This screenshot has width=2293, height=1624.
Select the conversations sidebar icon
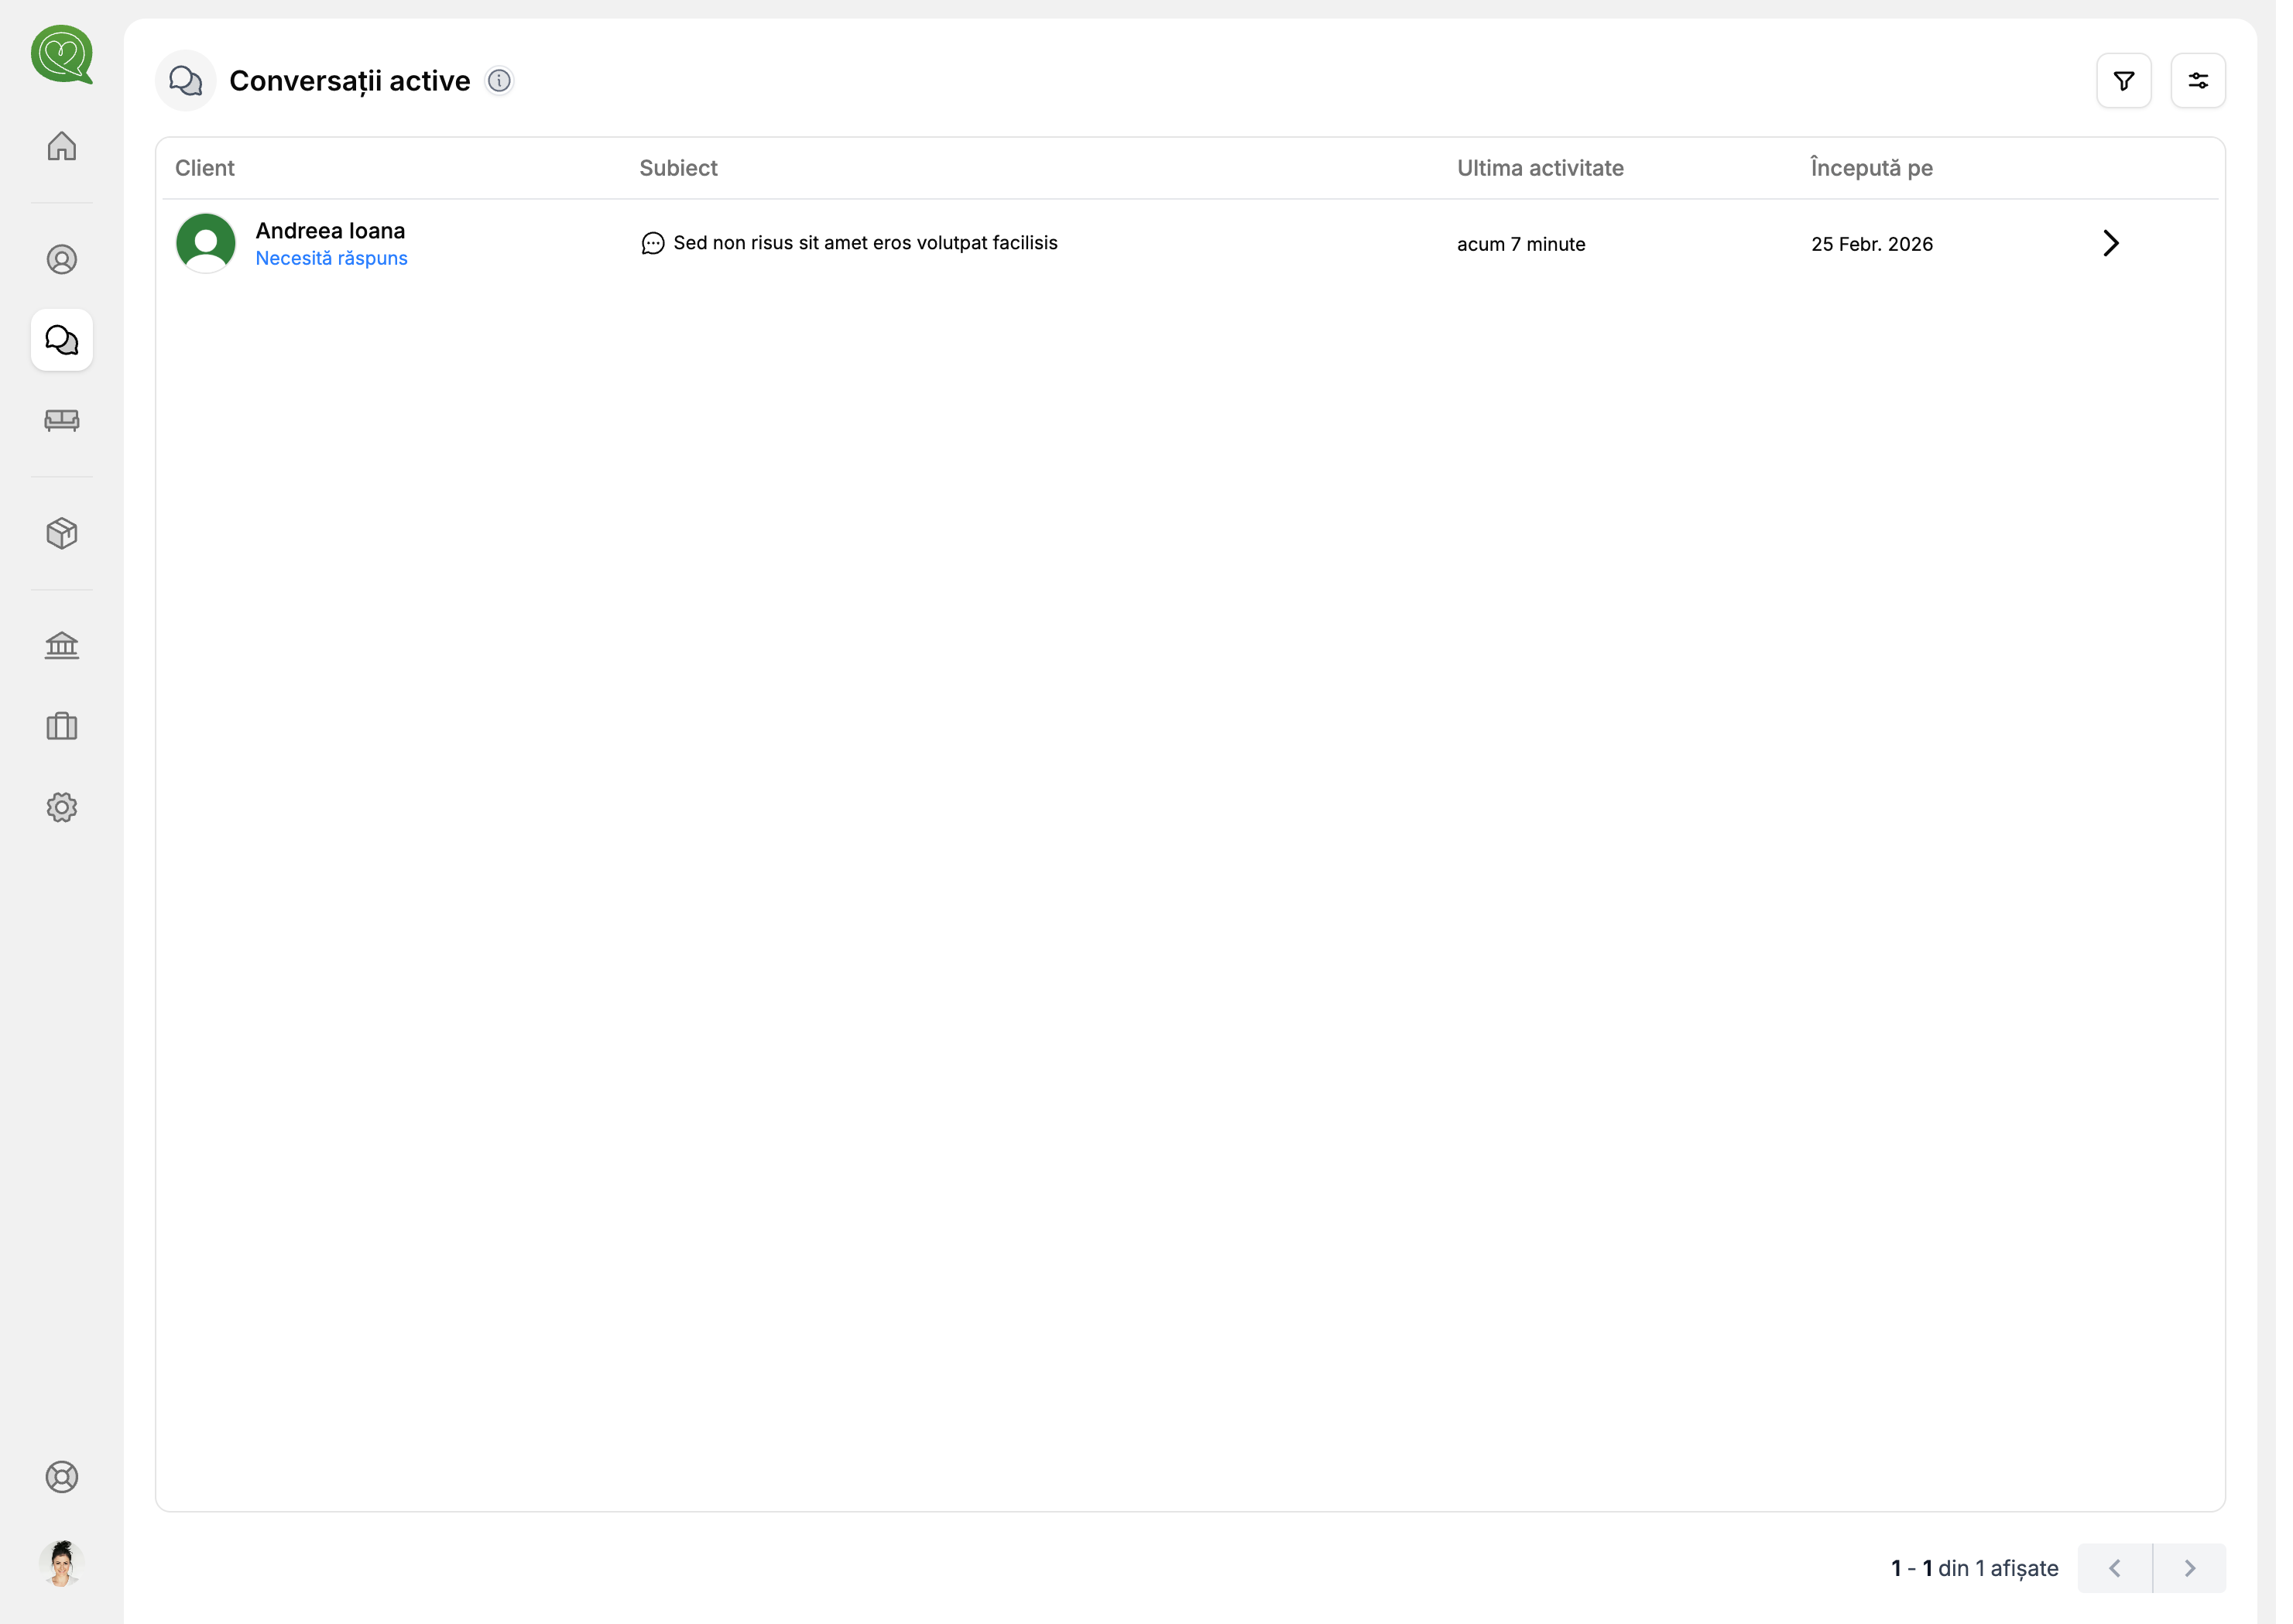62,340
